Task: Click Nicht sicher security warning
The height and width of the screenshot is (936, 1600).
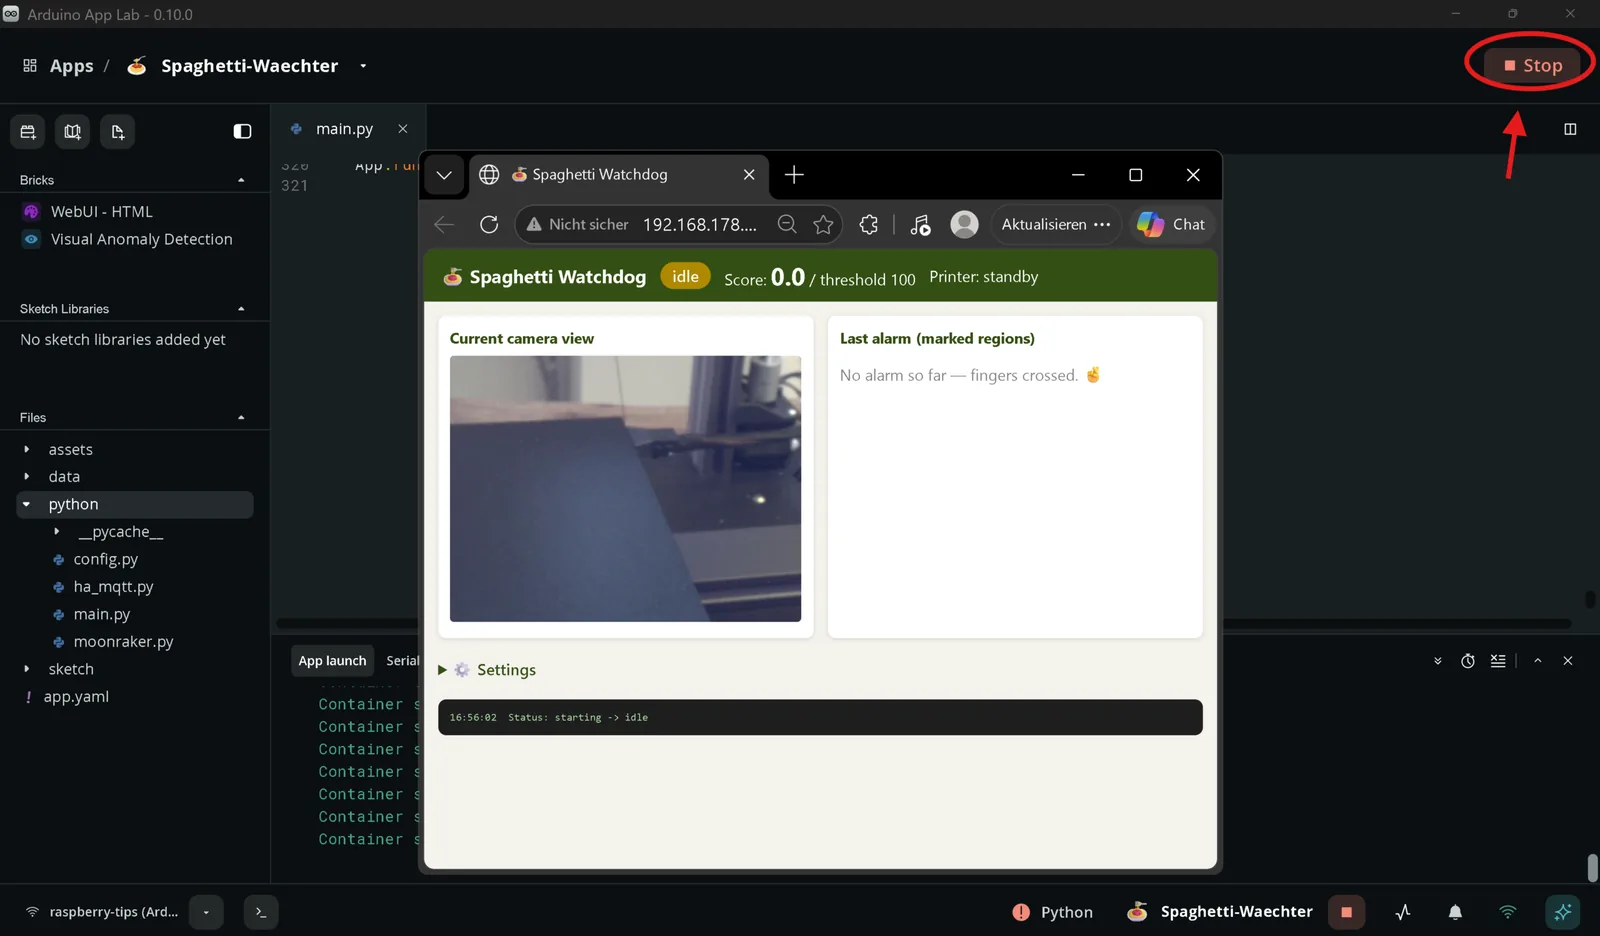Action: 578,225
